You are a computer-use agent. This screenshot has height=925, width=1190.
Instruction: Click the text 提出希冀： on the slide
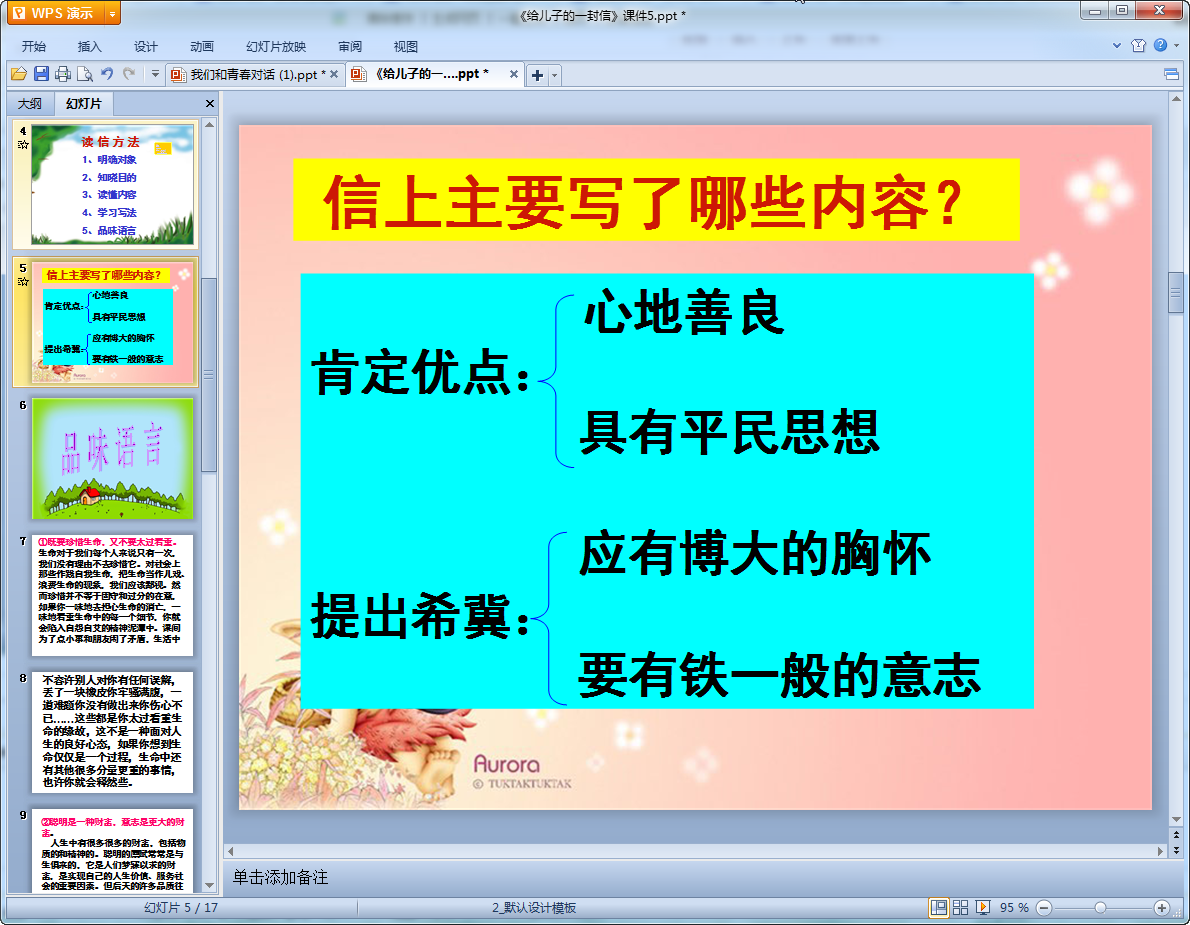point(421,615)
